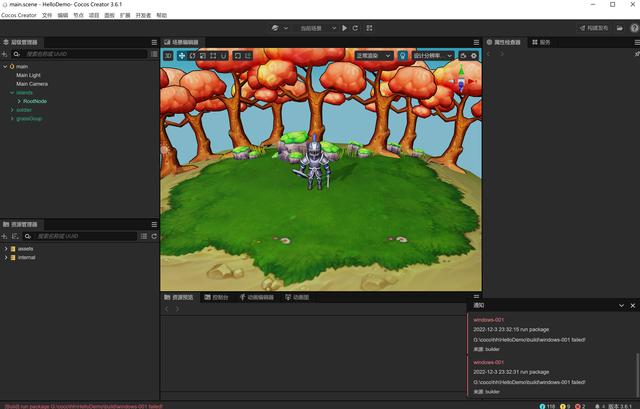The height and width of the screenshot is (409, 640).
Task: Collapse the islands node arrow
Action: (12, 93)
